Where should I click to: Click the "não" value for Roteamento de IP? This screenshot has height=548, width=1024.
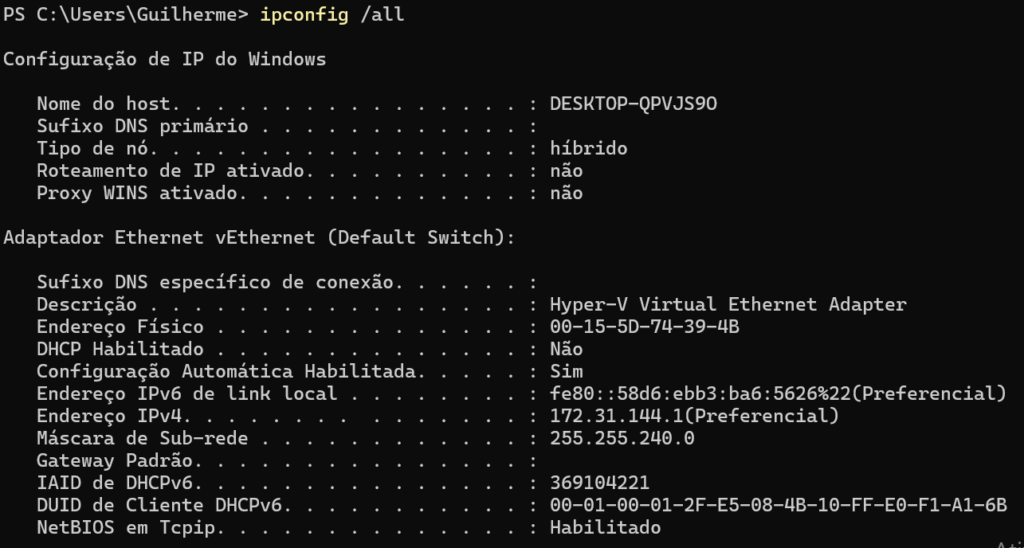566,171
